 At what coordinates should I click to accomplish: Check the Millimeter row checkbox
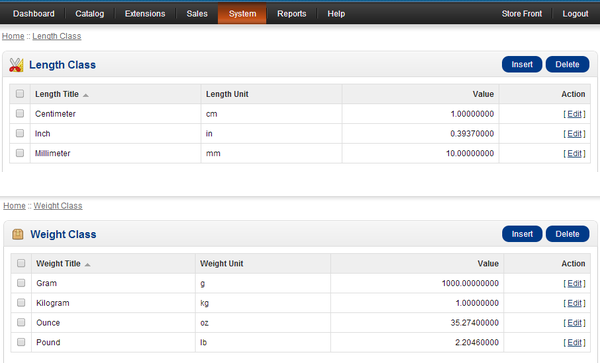[x=20, y=153]
